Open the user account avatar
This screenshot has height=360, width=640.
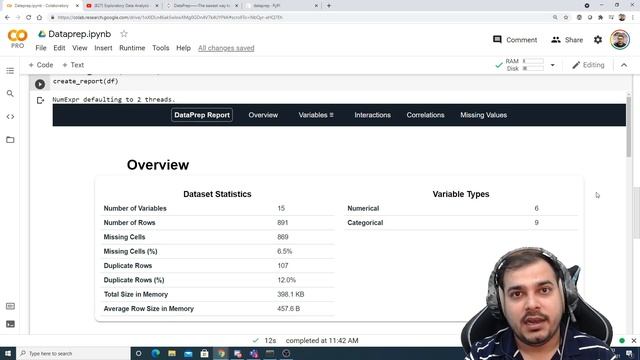[620, 40]
